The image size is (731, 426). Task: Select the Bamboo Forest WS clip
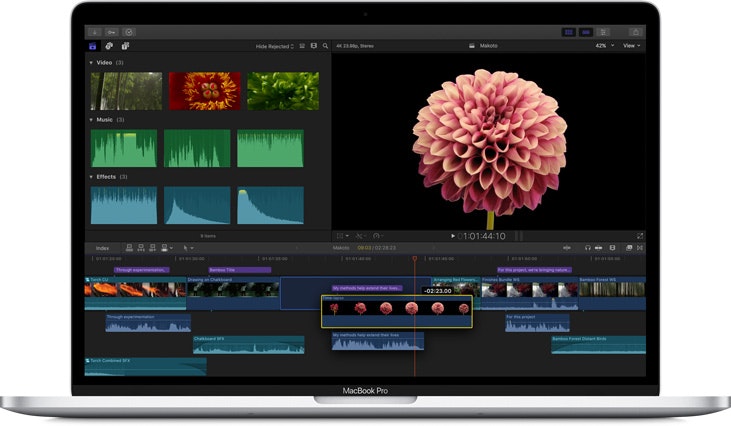point(612,293)
